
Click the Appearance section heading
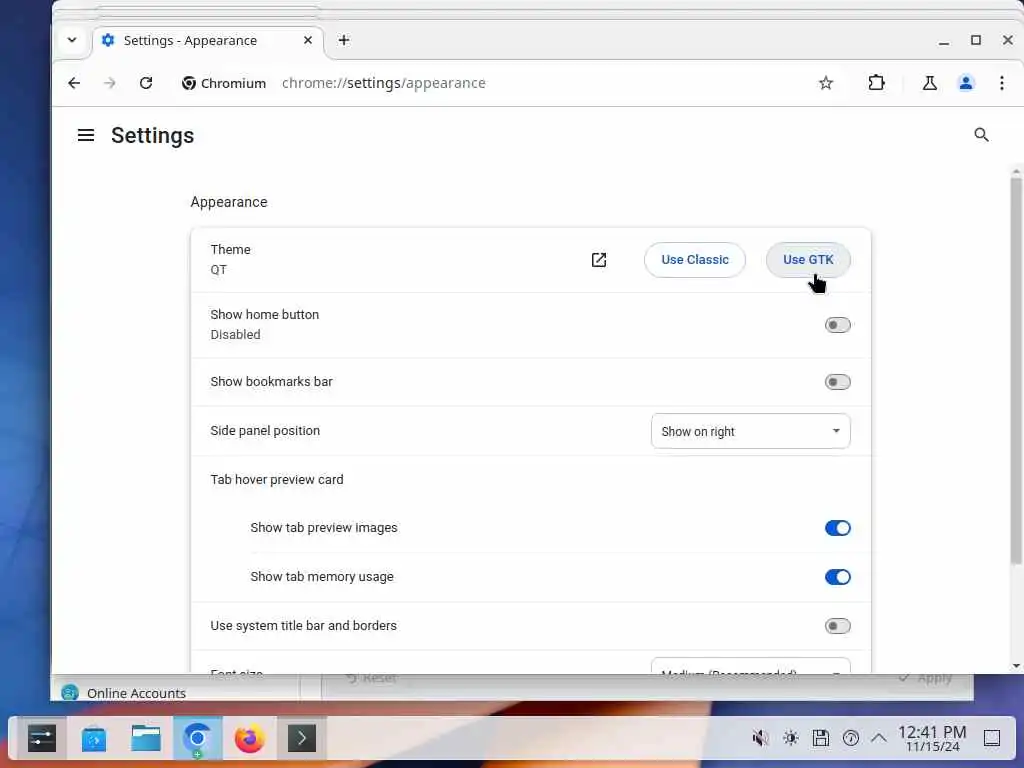pyautogui.click(x=229, y=202)
